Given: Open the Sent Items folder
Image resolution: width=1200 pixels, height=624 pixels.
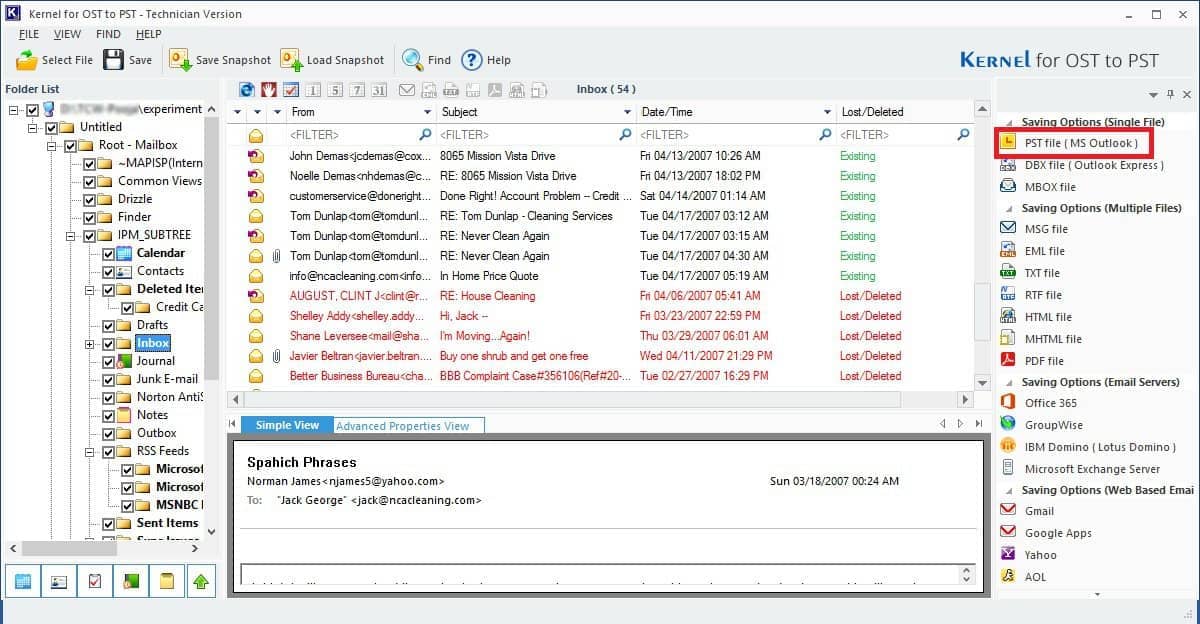Looking at the screenshot, I should [167, 523].
